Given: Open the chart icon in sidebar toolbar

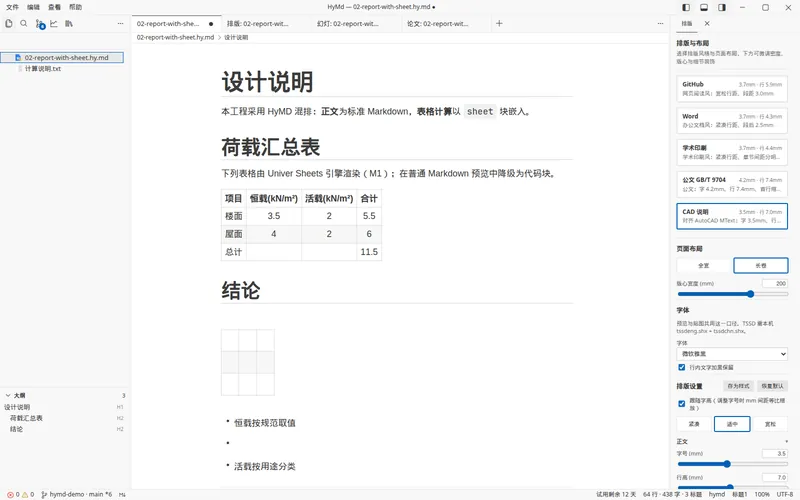Looking at the screenshot, I should 54,23.
